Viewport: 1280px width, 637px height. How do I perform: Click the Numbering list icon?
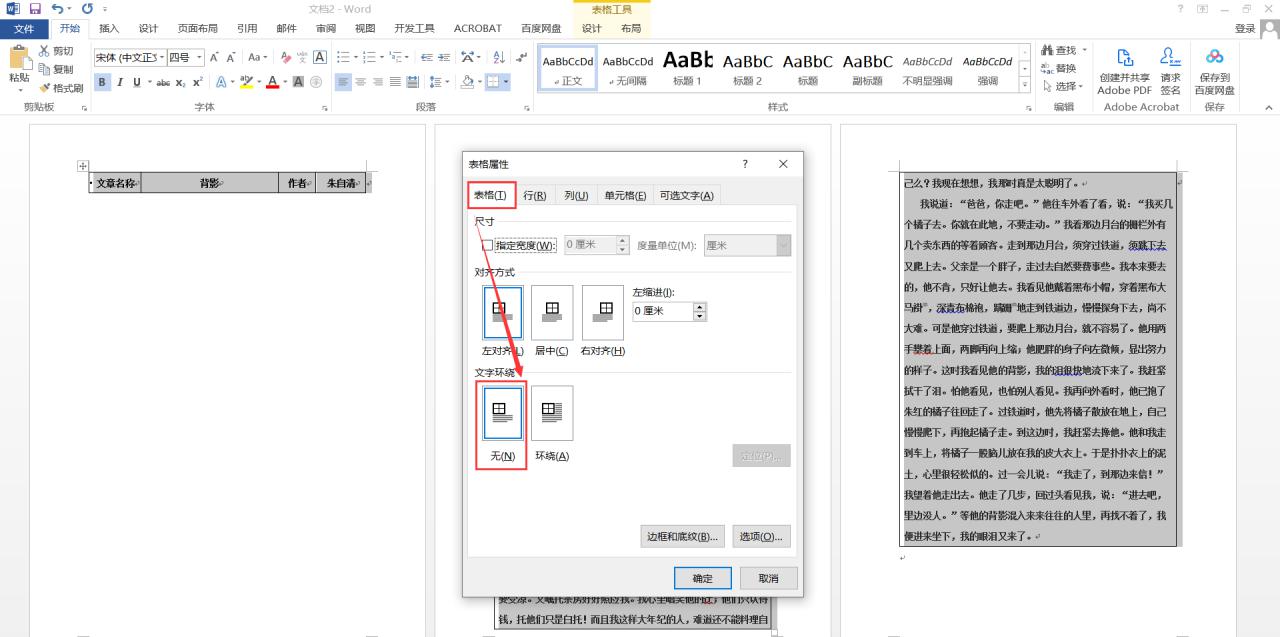[x=370, y=58]
